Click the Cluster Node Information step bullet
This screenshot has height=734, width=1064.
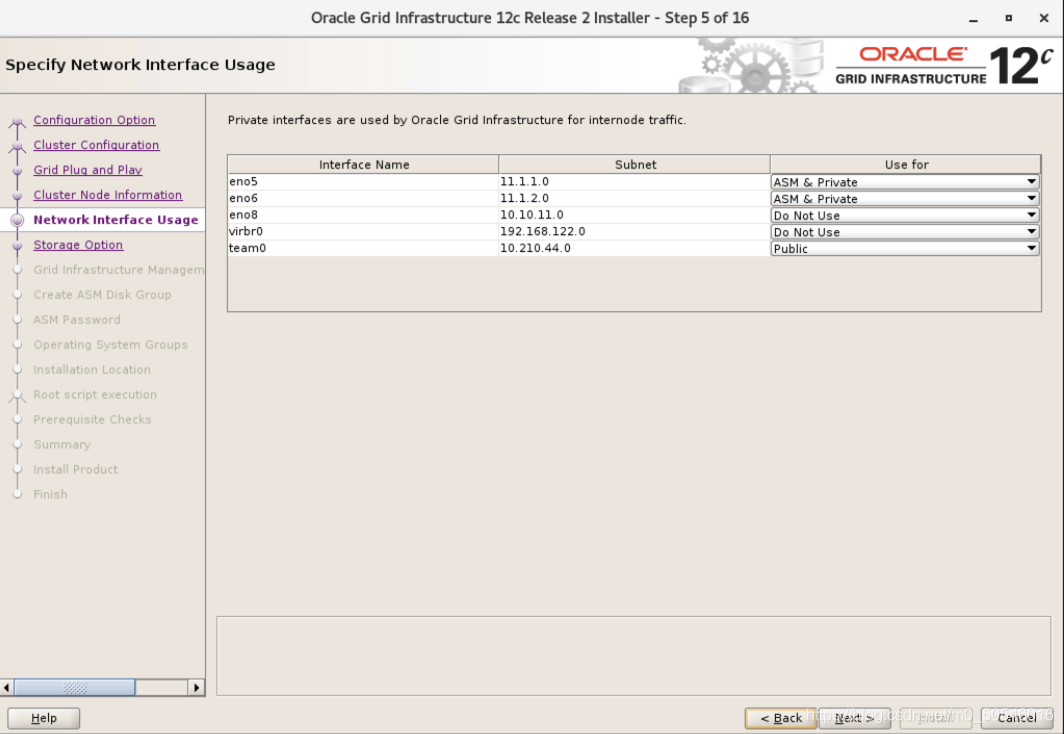tap(18, 195)
